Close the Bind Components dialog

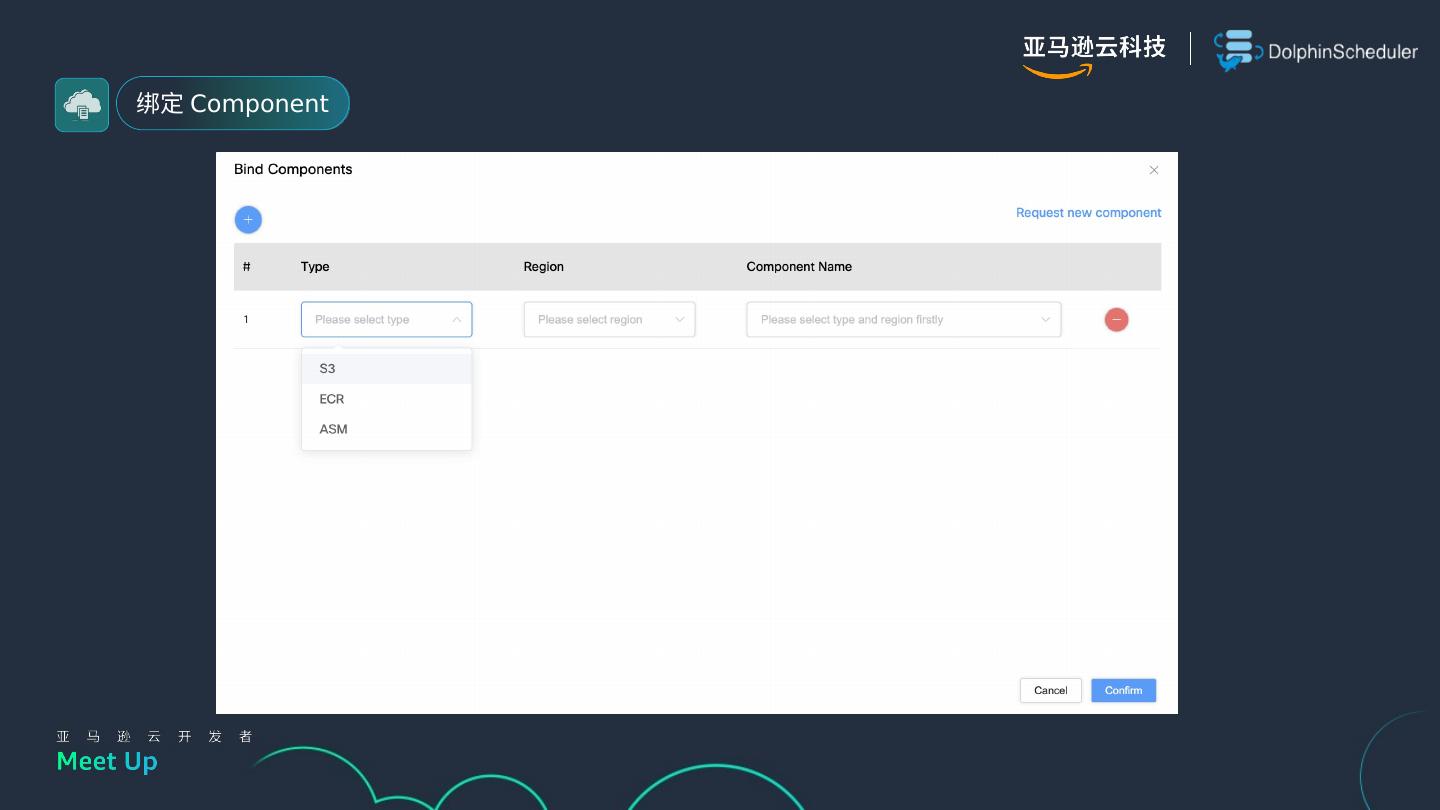coord(1154,170)
